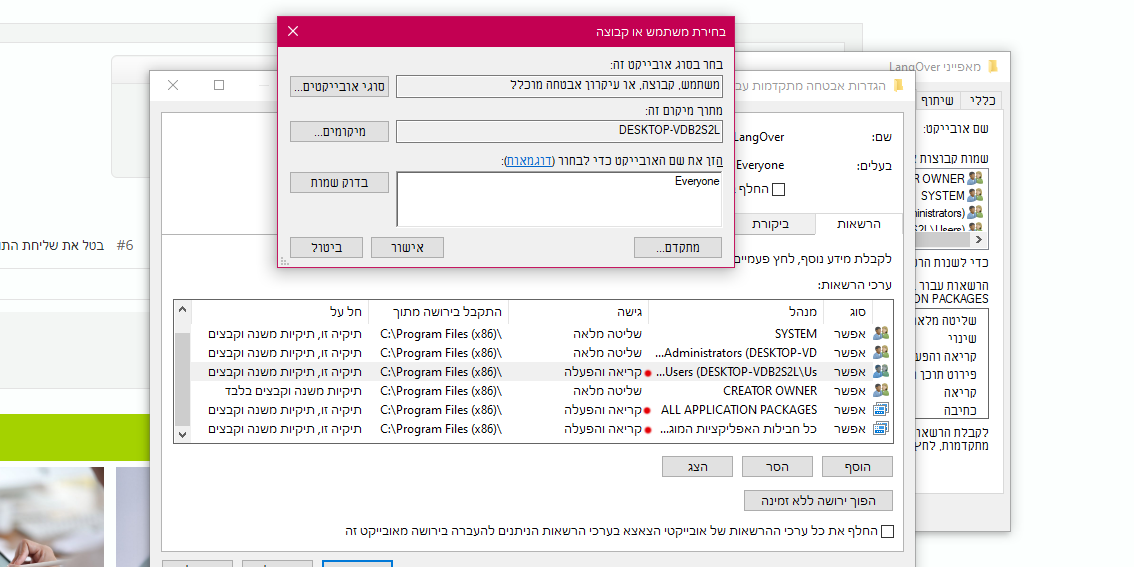Click the 'מיקומים...' button

point(339,132)
